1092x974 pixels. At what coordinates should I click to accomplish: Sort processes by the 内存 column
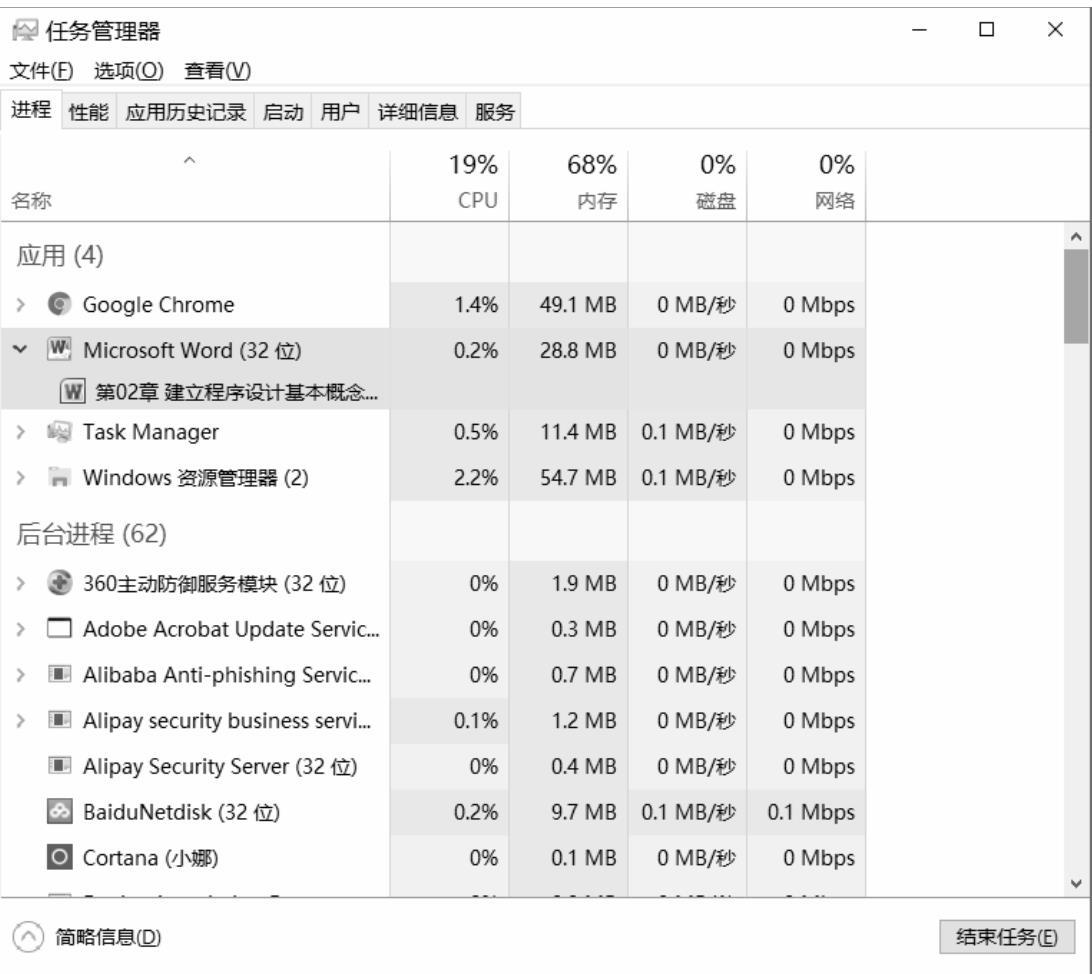coord(568,183)
